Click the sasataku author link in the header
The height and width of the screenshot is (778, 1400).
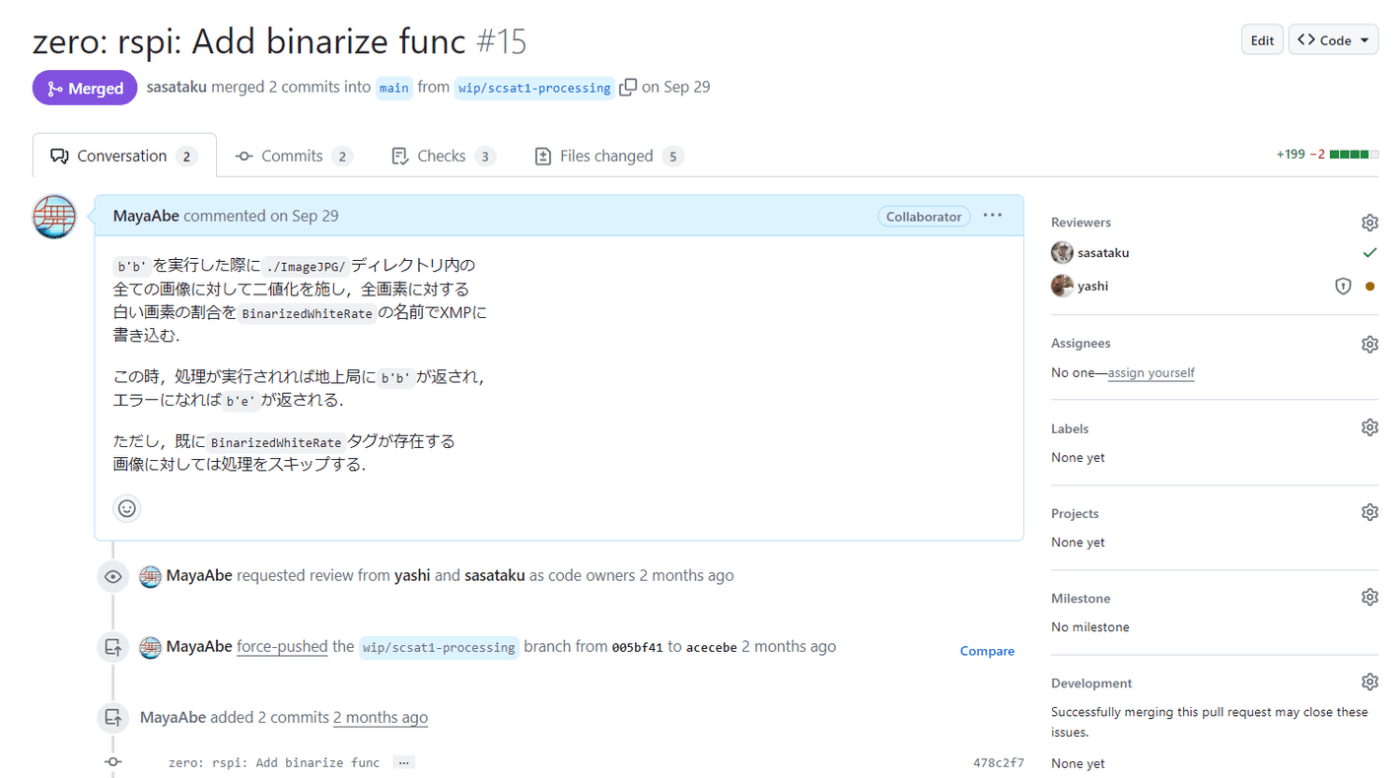click(x=176, y=87)
